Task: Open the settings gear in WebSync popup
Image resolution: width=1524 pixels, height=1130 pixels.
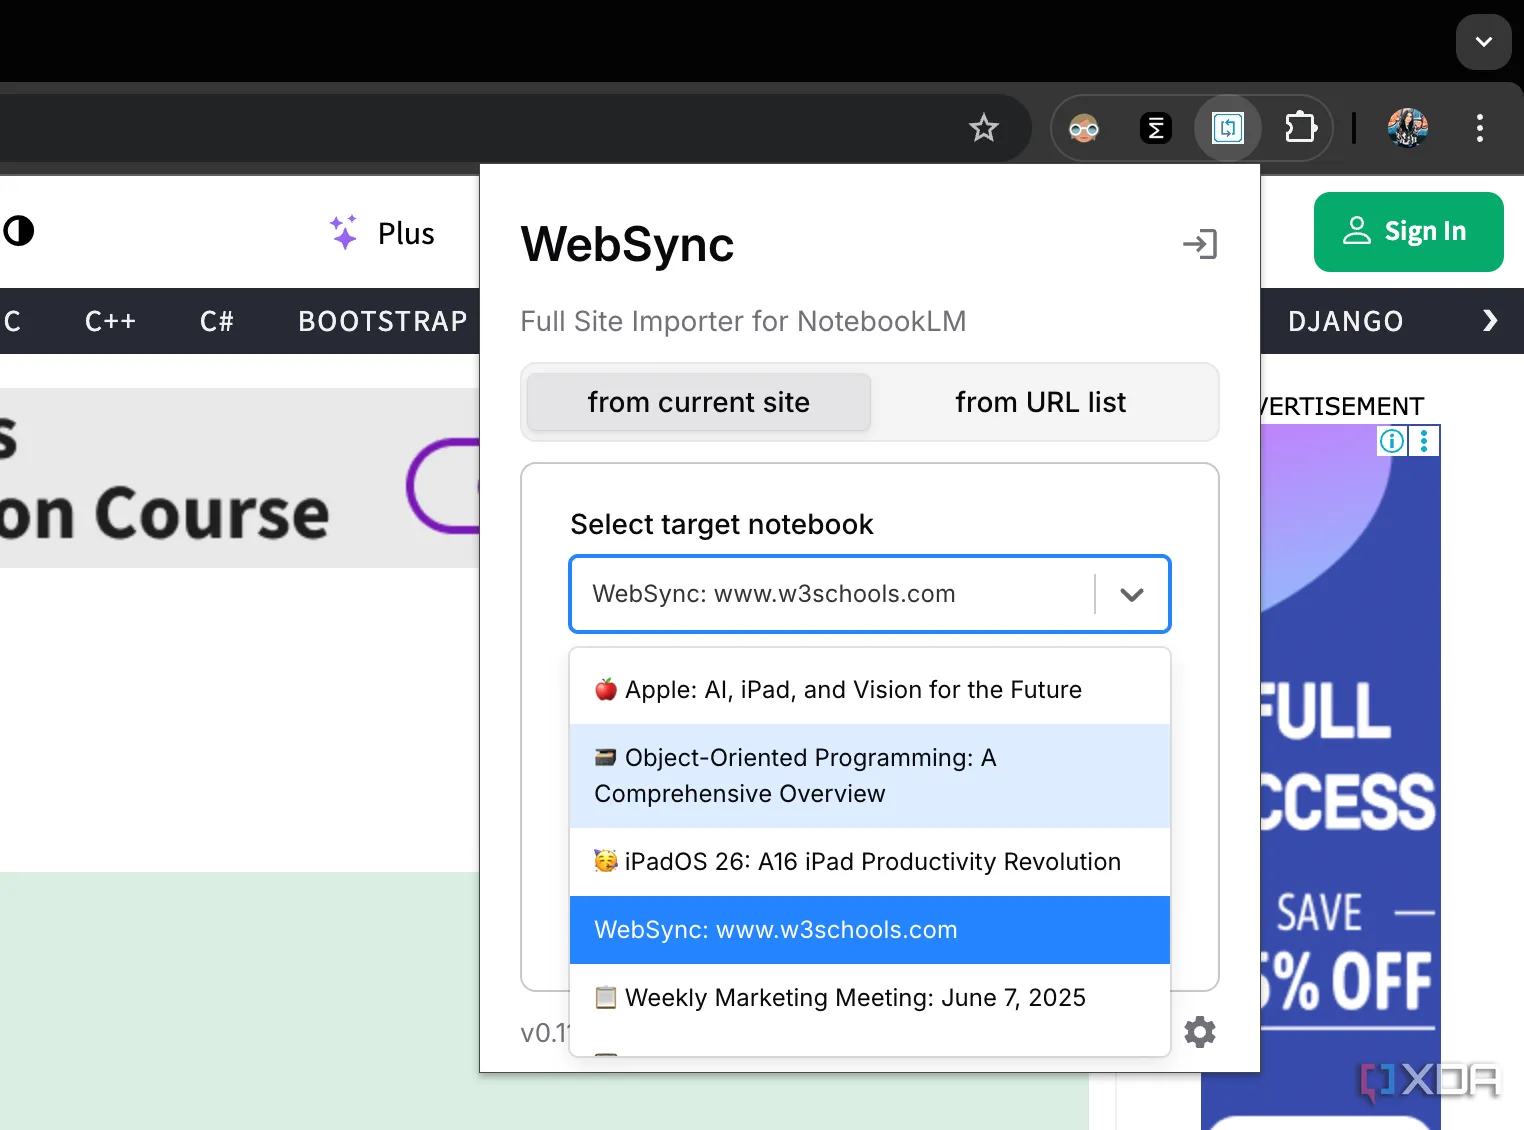Action: [x=1199, y=1032]
